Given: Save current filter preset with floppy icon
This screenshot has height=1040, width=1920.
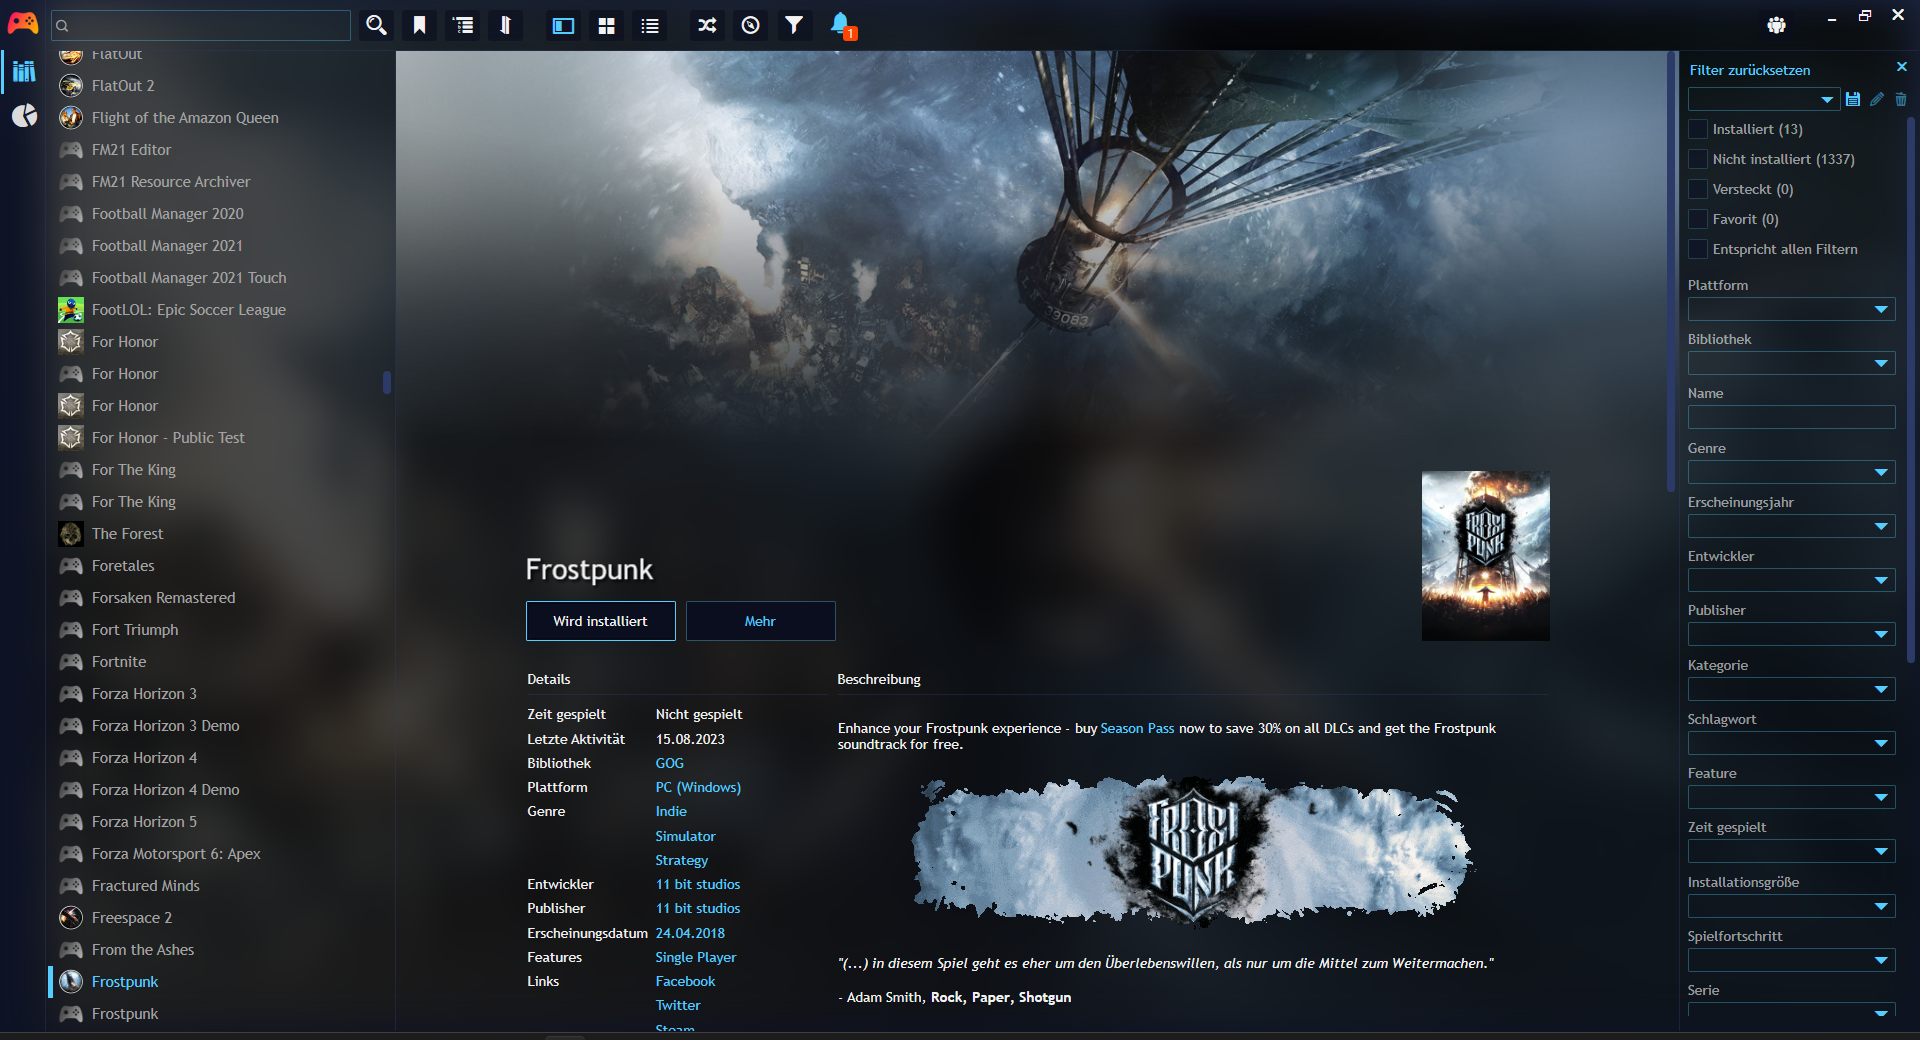Looking at the screenshot, I should [1853, 99].
